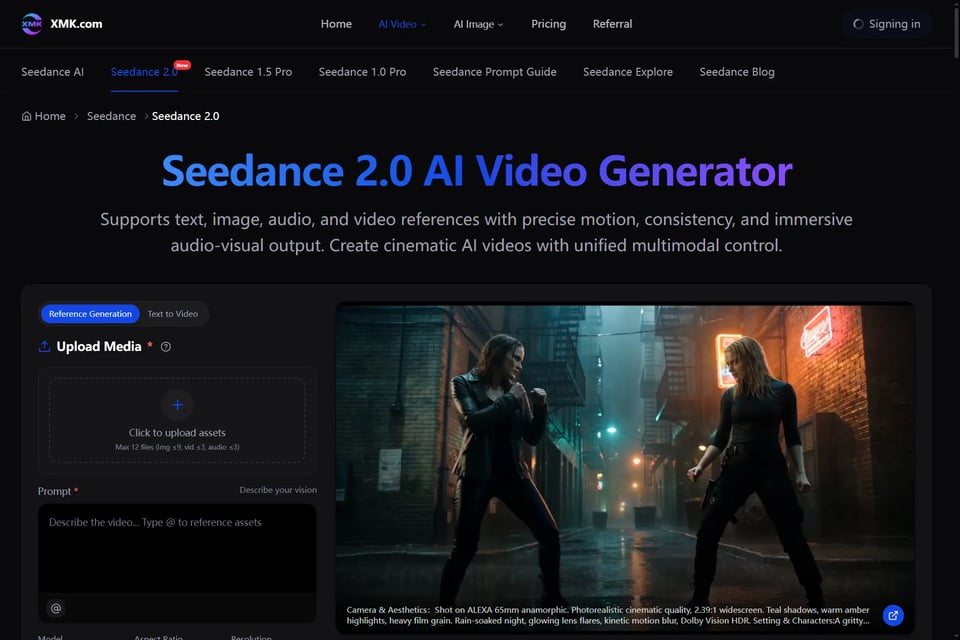960x640 pixels.
Task: Open the Referral page
Action: point(612,24)
